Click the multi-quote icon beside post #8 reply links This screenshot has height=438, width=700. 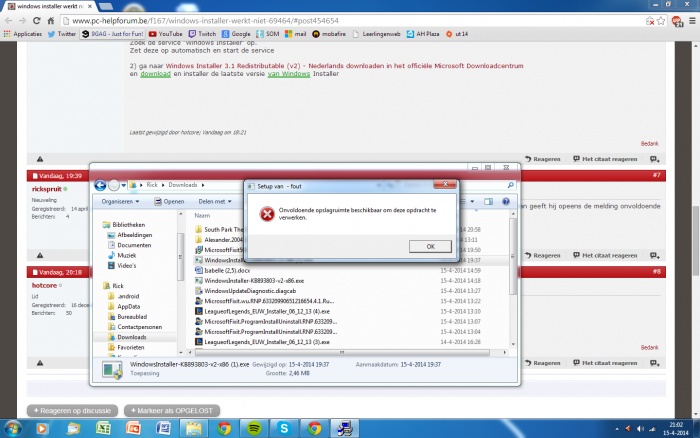coord(655,363)
